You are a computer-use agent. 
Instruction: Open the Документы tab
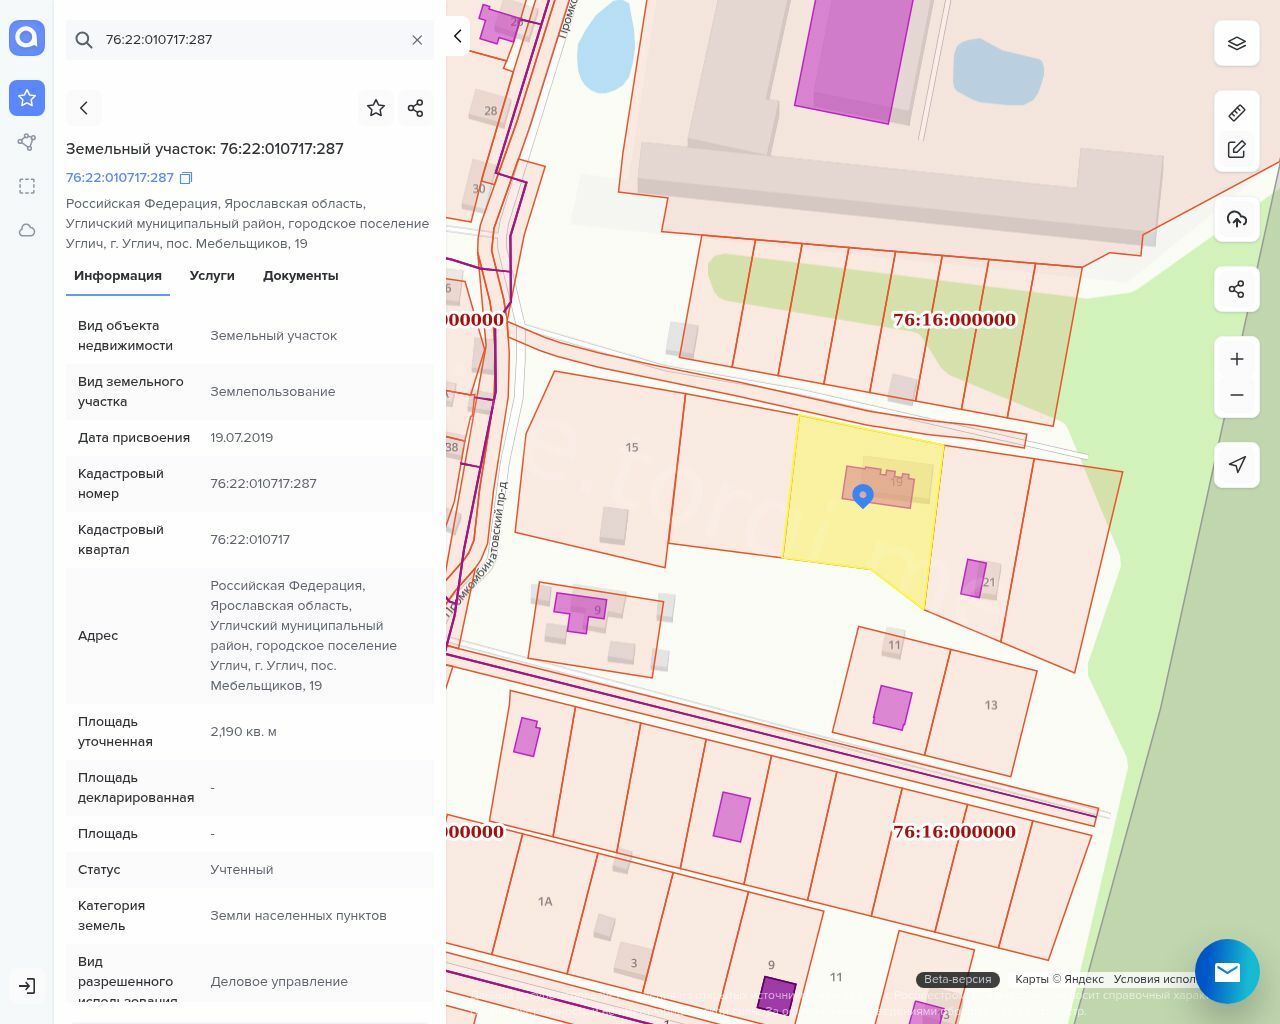click(x=300, y=276)
